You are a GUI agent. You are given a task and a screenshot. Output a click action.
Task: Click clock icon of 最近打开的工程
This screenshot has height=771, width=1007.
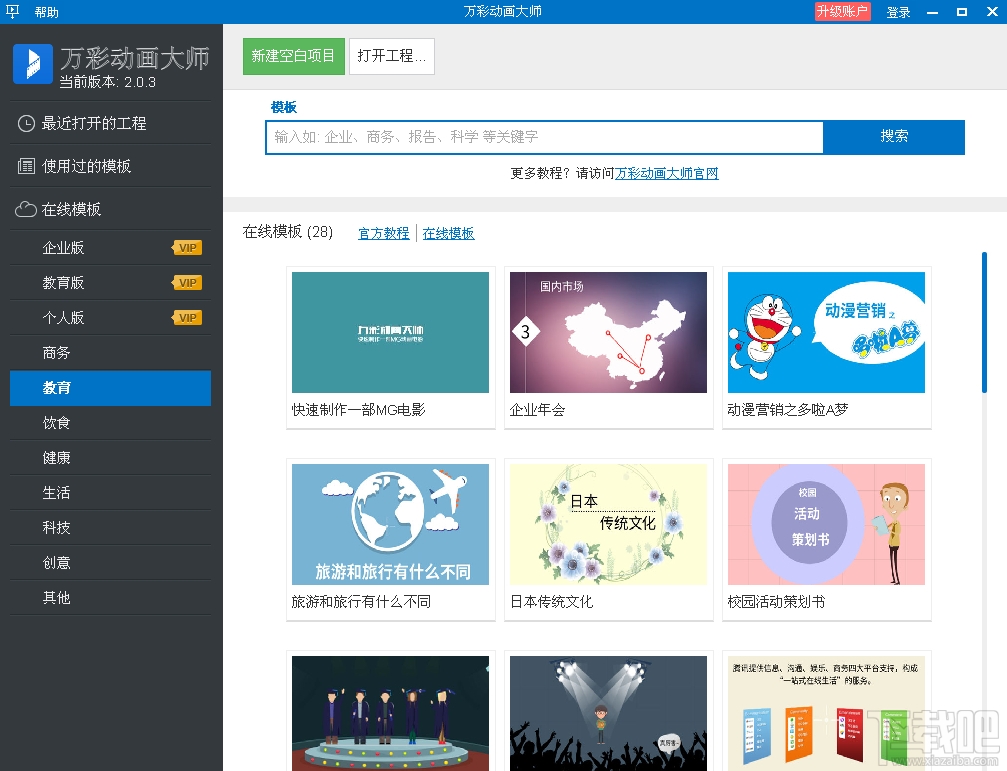tap(26, 123)
